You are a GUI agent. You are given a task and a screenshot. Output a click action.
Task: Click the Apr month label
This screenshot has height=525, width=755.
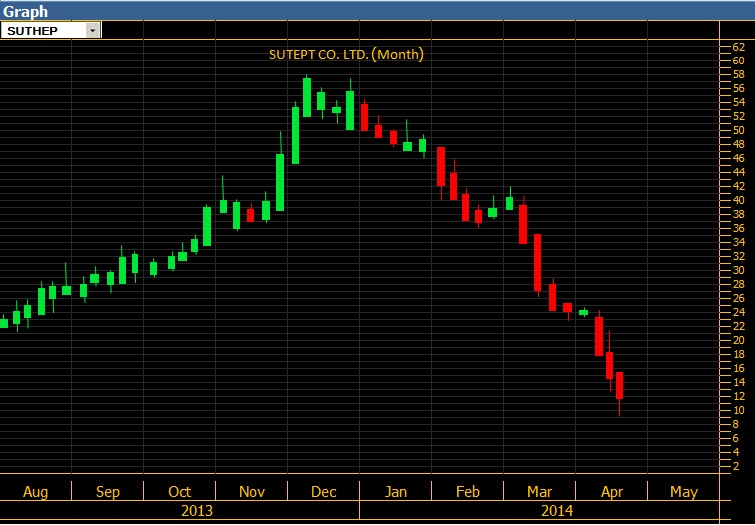pos(612,492)
